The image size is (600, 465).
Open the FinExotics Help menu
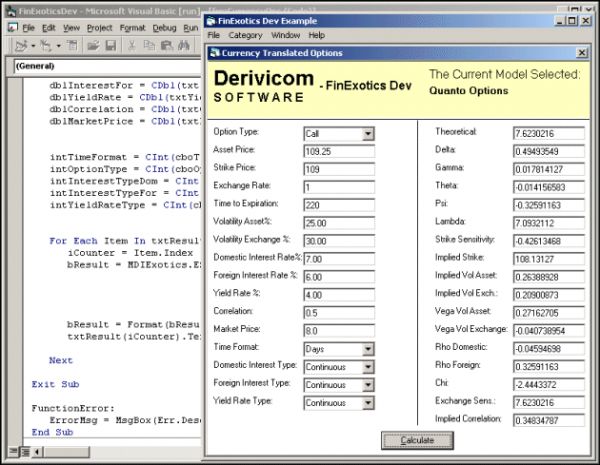[316, 35]
